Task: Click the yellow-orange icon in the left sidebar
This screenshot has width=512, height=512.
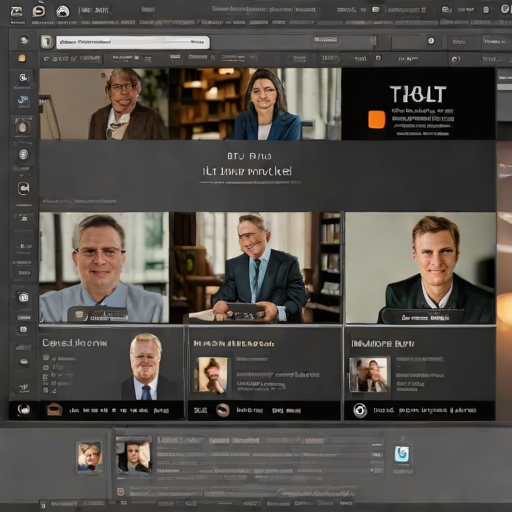Action: [x=22, y=58]
